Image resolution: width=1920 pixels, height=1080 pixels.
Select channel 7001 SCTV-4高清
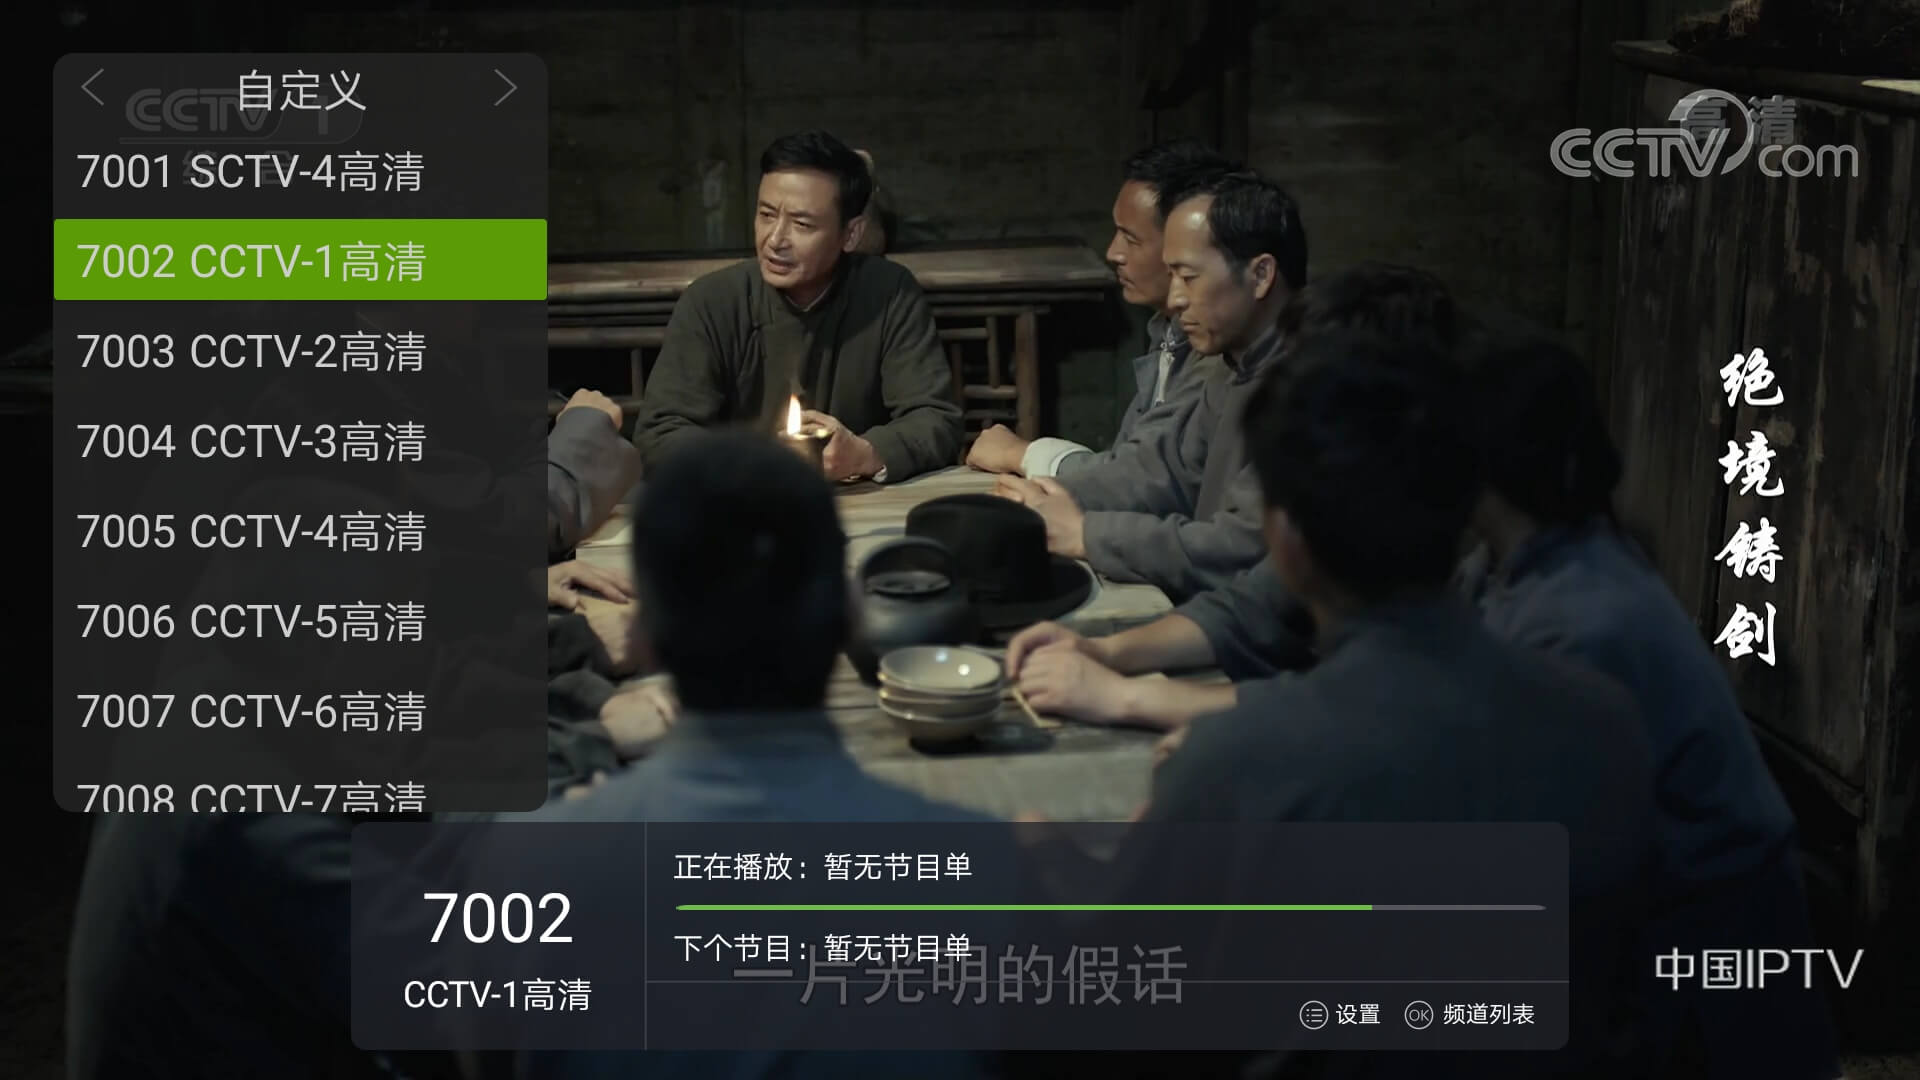point(300,172)
